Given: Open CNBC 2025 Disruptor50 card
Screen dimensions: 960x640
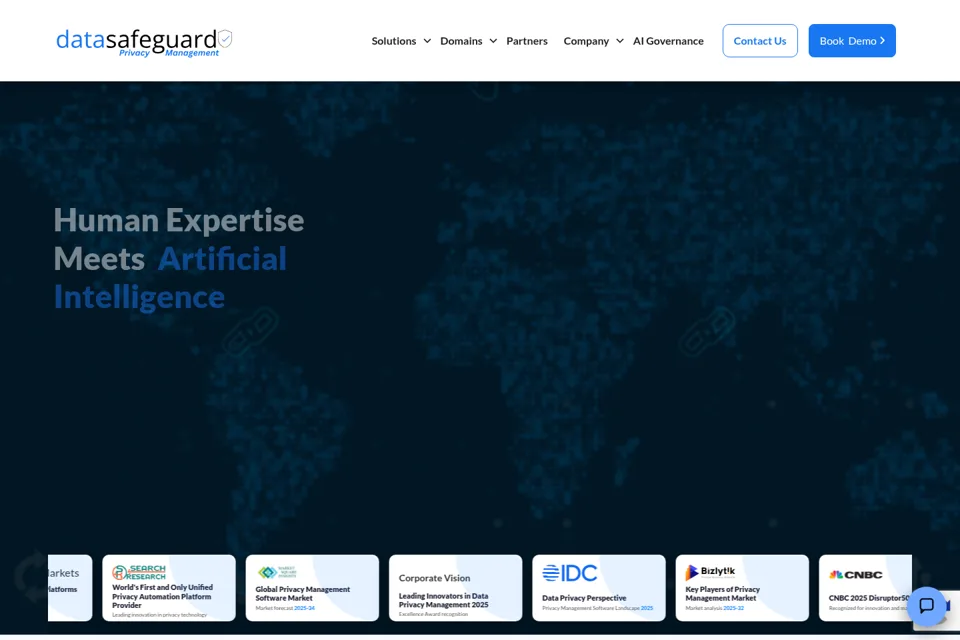Looking at the screenshot, I should click(865, 588).
